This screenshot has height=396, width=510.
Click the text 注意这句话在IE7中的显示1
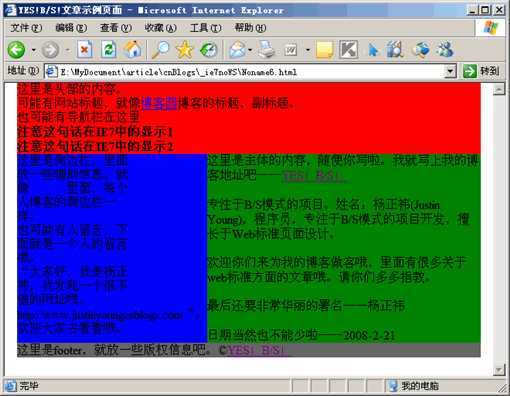coord(96,132)
